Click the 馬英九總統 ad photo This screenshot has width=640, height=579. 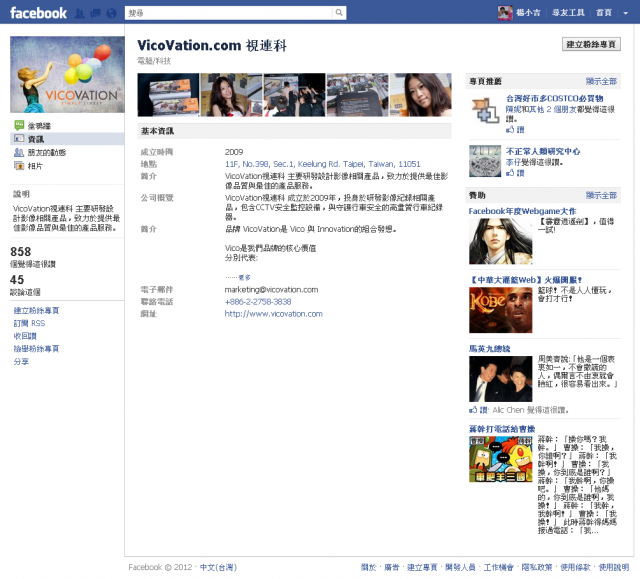(501, 379)
